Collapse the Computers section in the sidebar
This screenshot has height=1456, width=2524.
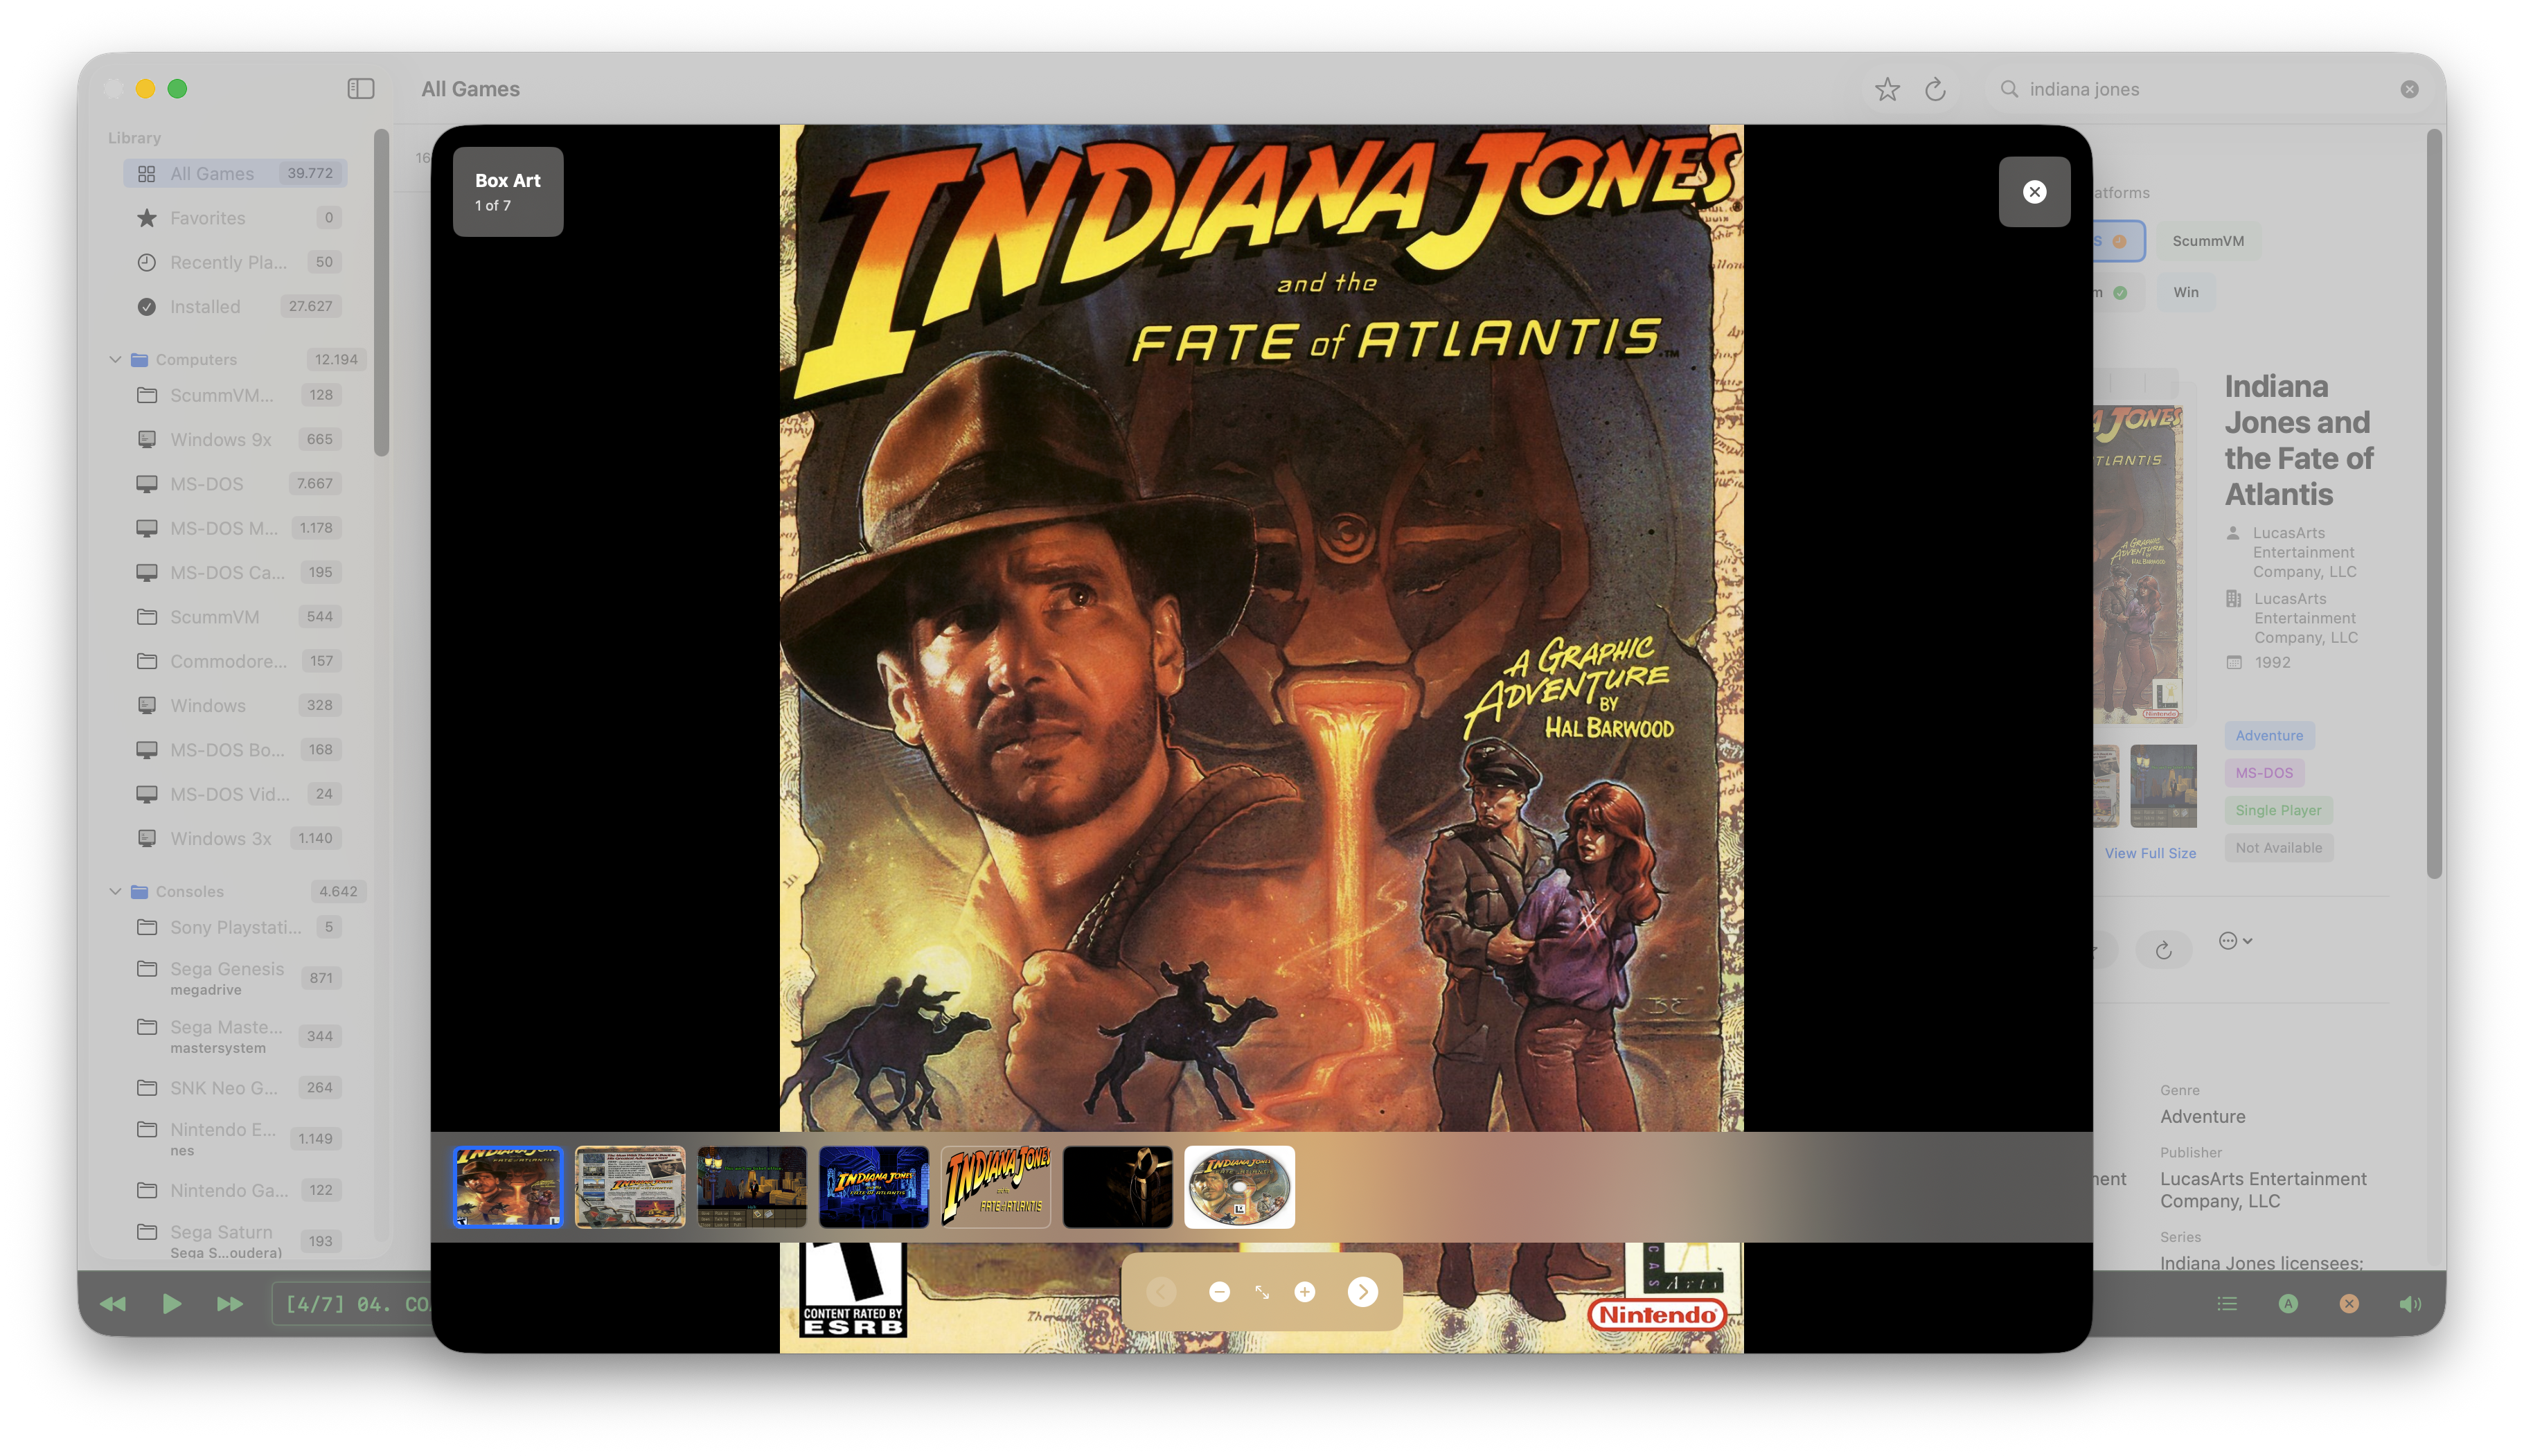pyautogui.click(x=114, y=359)
